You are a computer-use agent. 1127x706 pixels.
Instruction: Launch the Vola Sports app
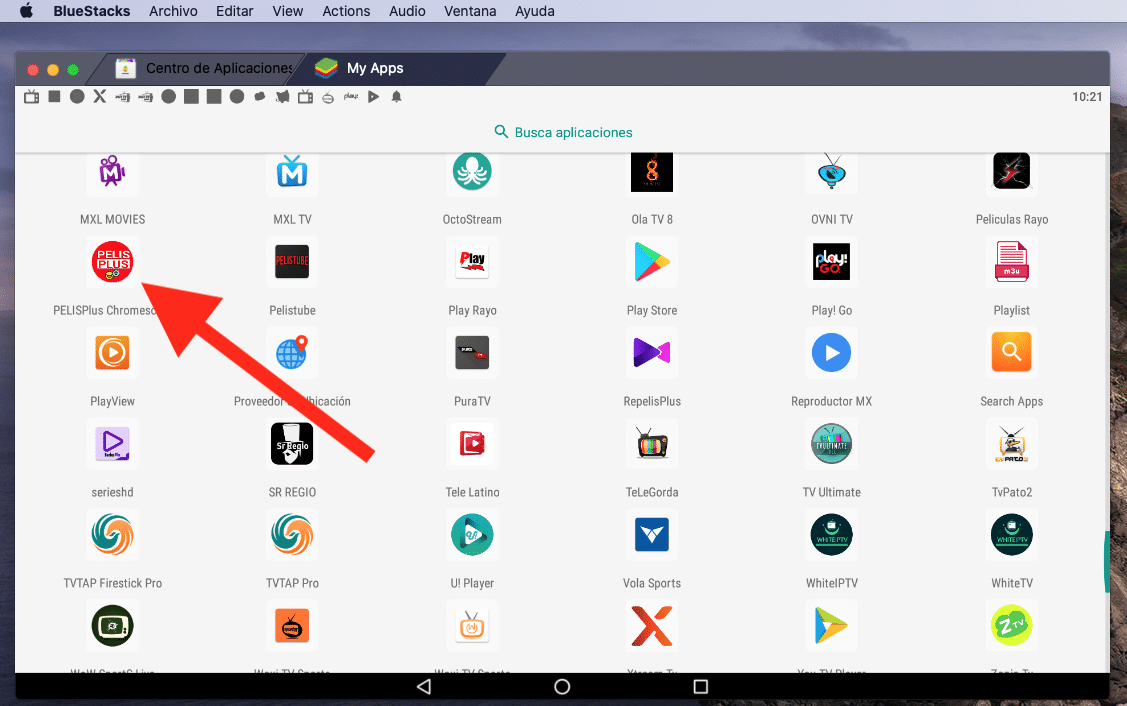(652, 535)
